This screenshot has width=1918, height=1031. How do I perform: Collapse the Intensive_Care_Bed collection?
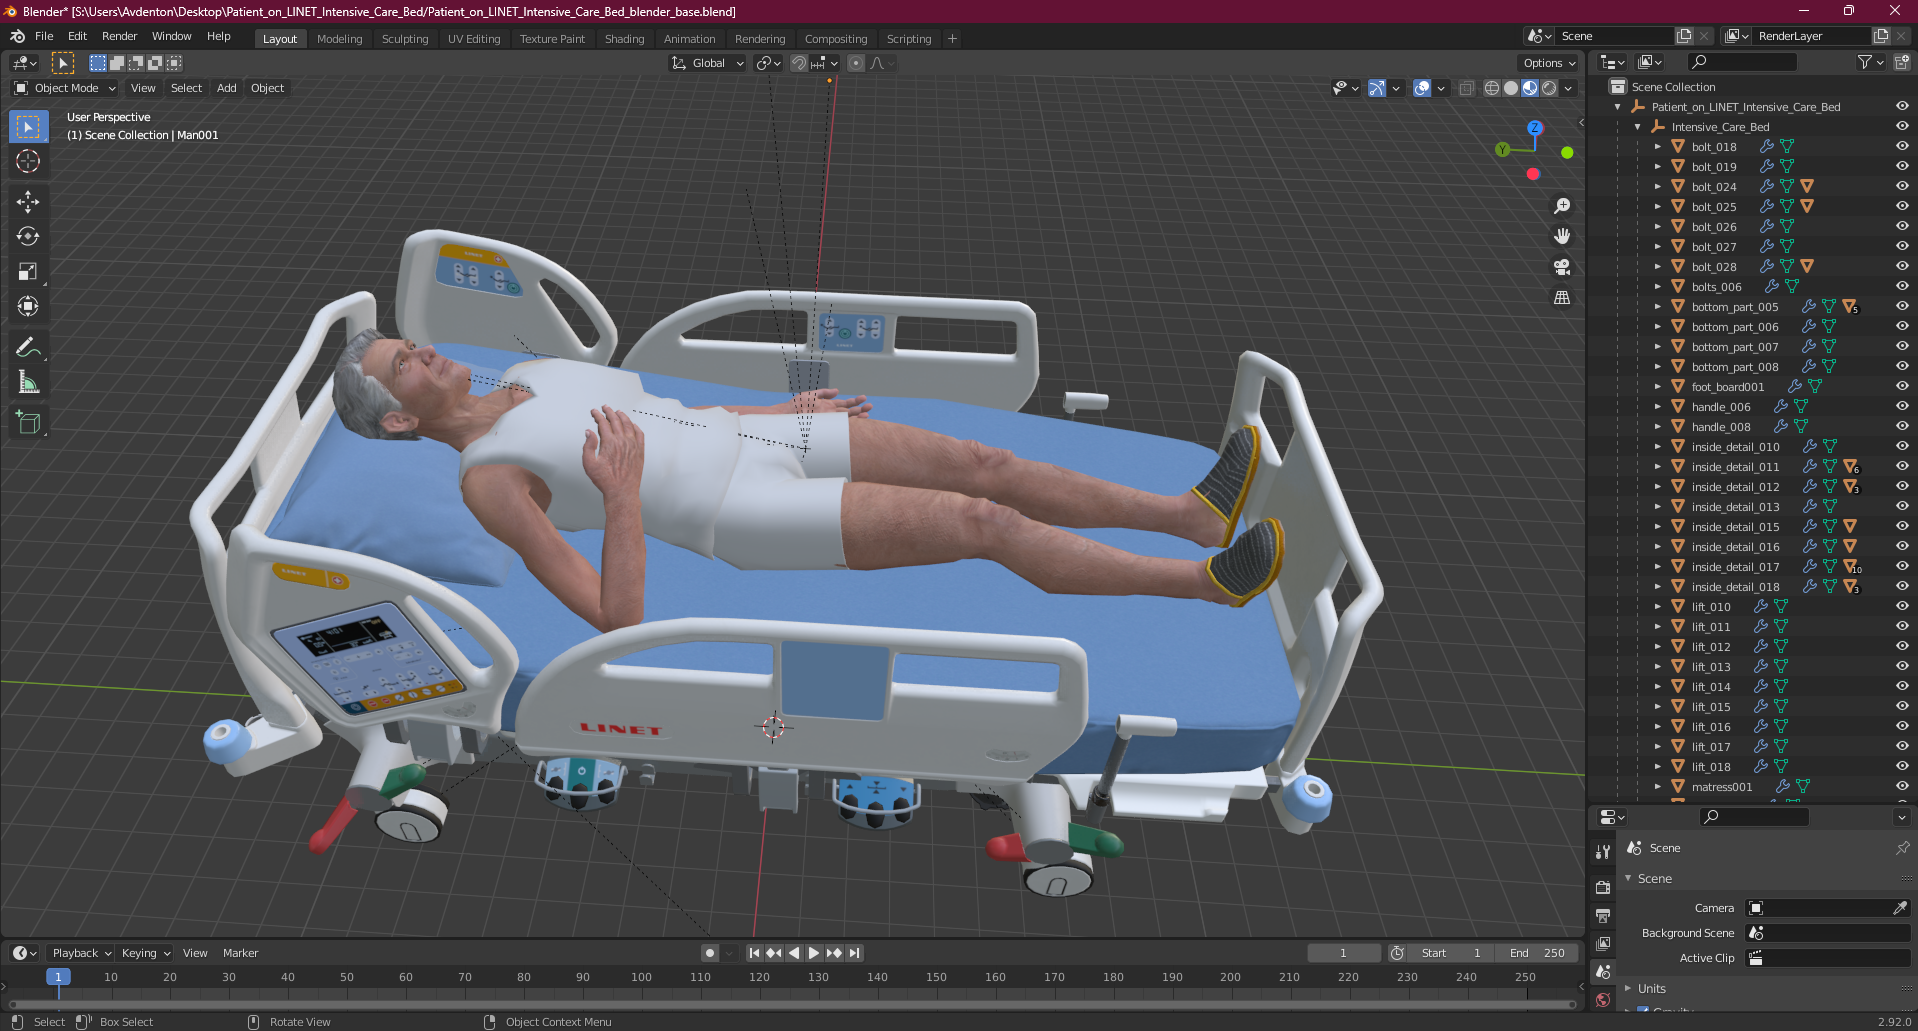tap(1637, 126)
